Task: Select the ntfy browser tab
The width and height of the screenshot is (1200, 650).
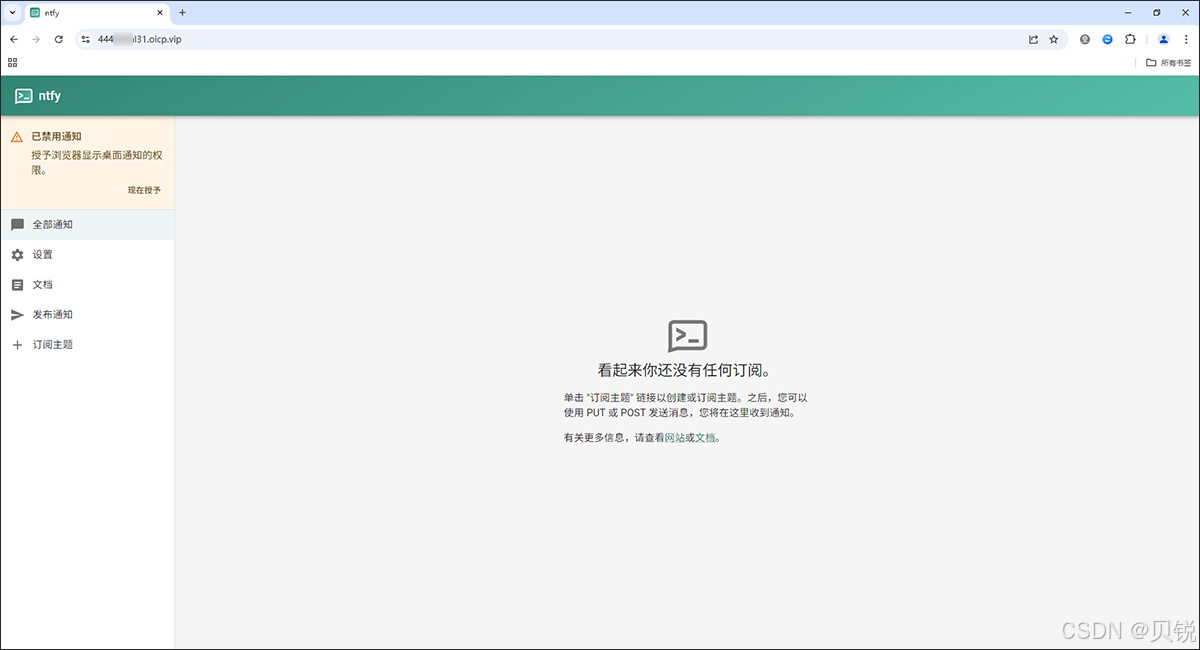Action: click(x=96, y=12)
